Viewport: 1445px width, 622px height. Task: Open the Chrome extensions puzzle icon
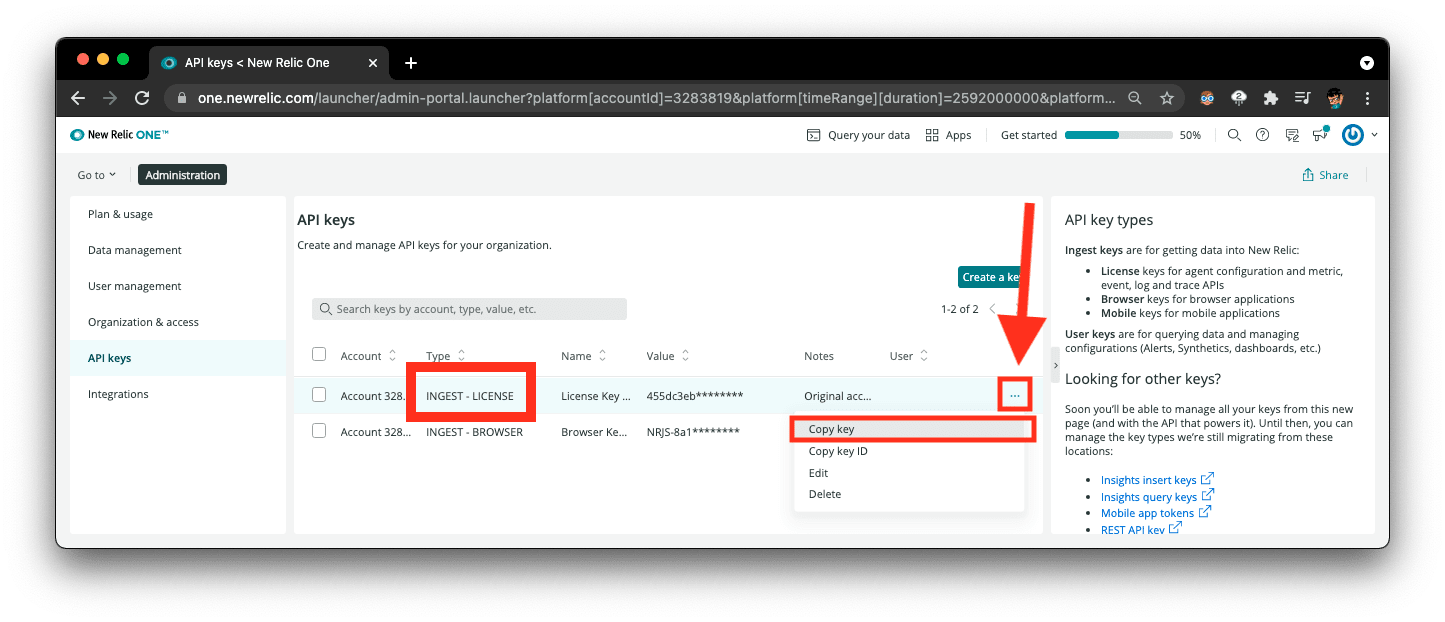click(1271, 98)
